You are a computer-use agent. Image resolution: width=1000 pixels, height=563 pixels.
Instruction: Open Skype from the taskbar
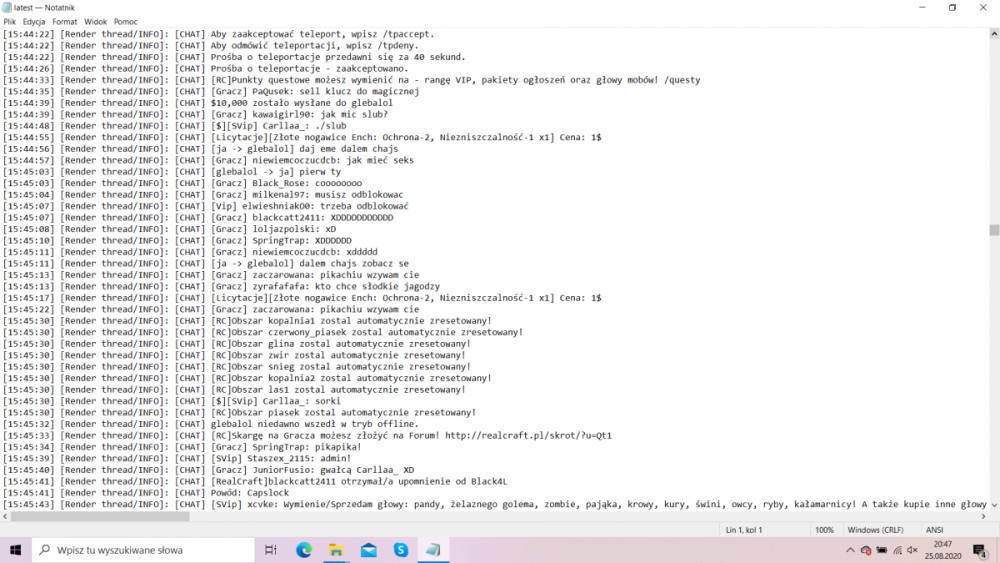[401, 550]
